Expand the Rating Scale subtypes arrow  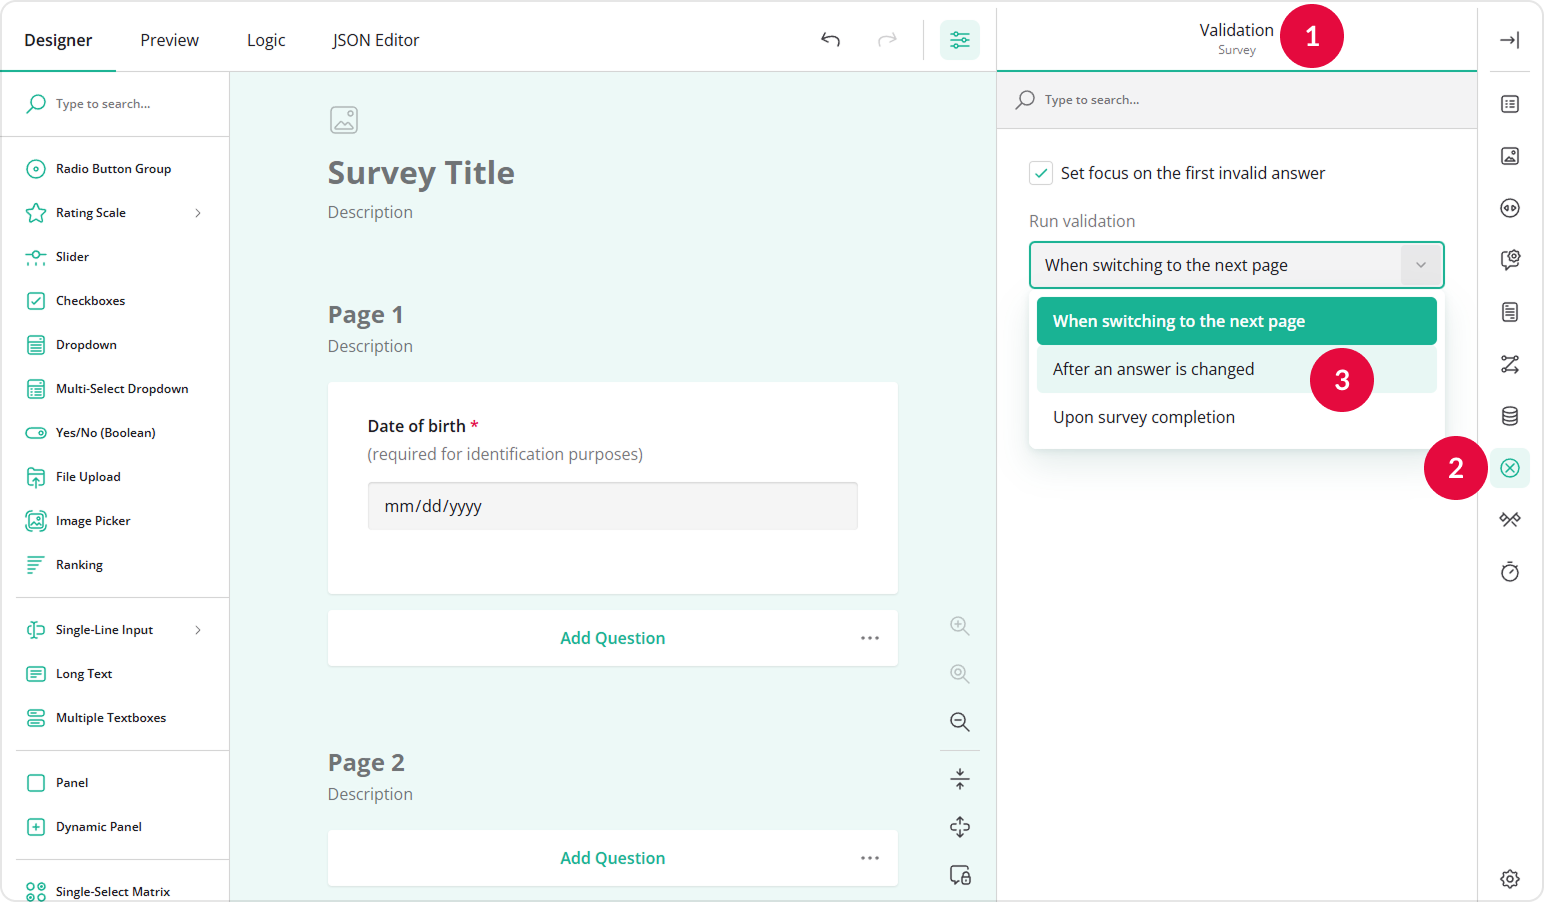click(x=198, y=213)
